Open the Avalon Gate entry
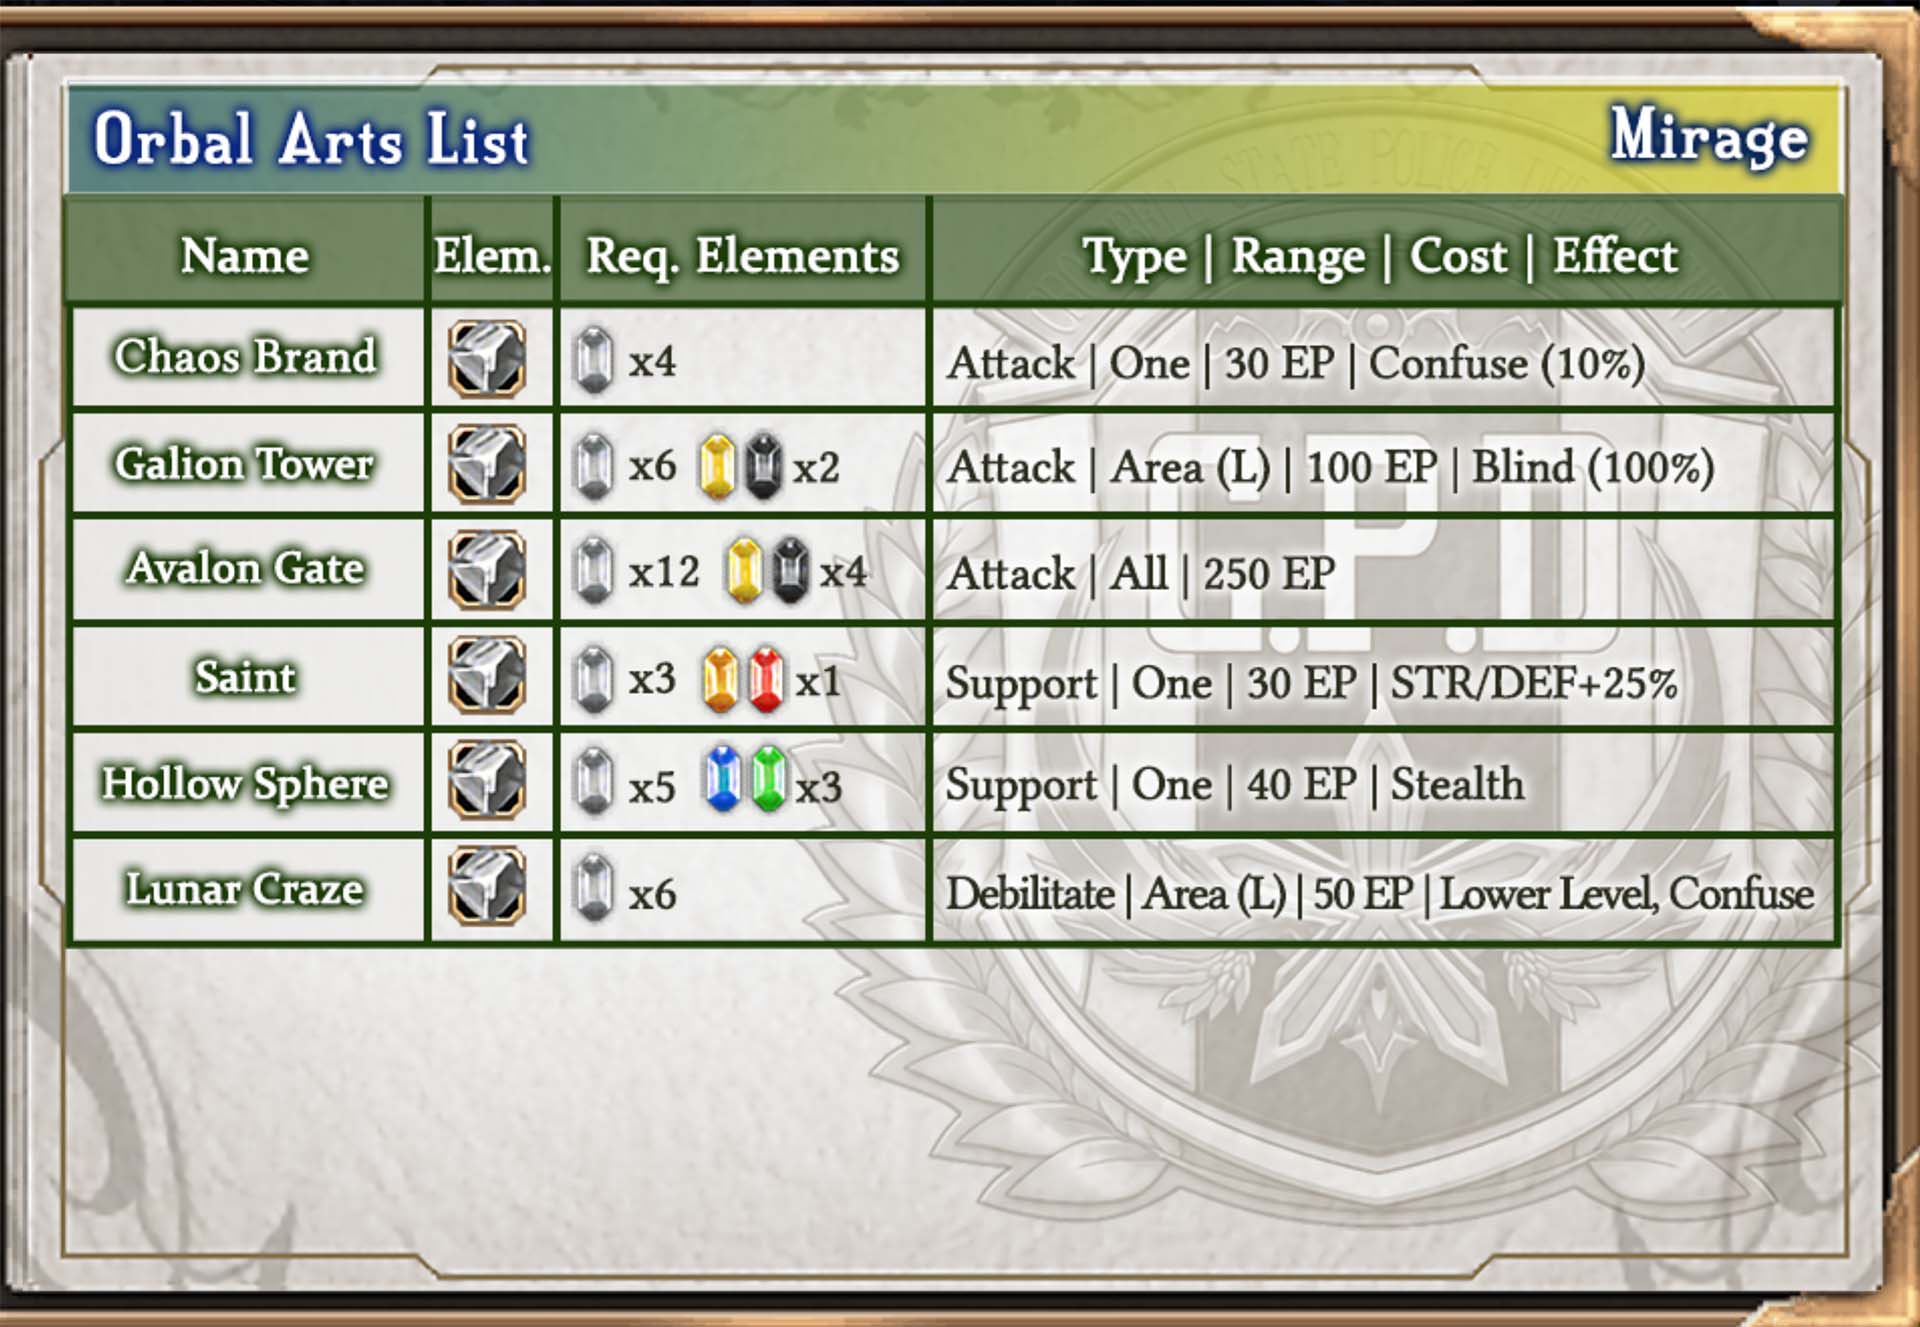This screenshot has width=1920, height=1327. coord(245,568)
